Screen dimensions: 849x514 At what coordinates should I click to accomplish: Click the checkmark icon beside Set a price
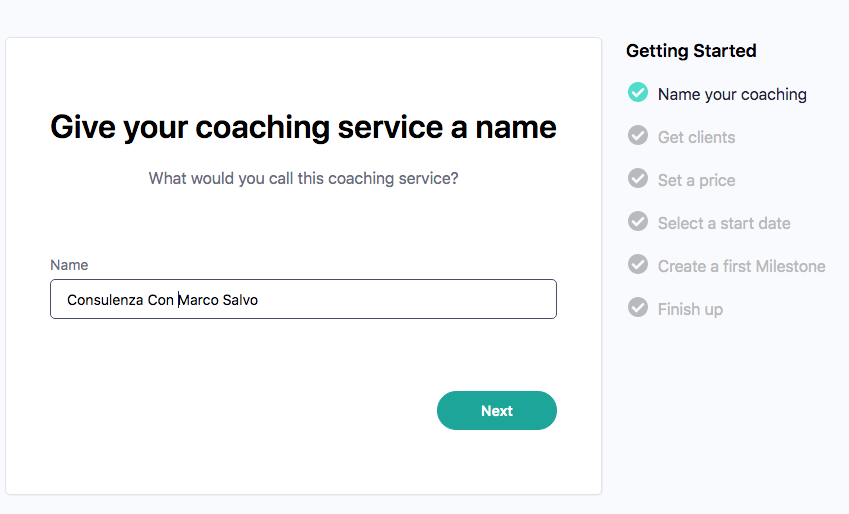[637, 179]
